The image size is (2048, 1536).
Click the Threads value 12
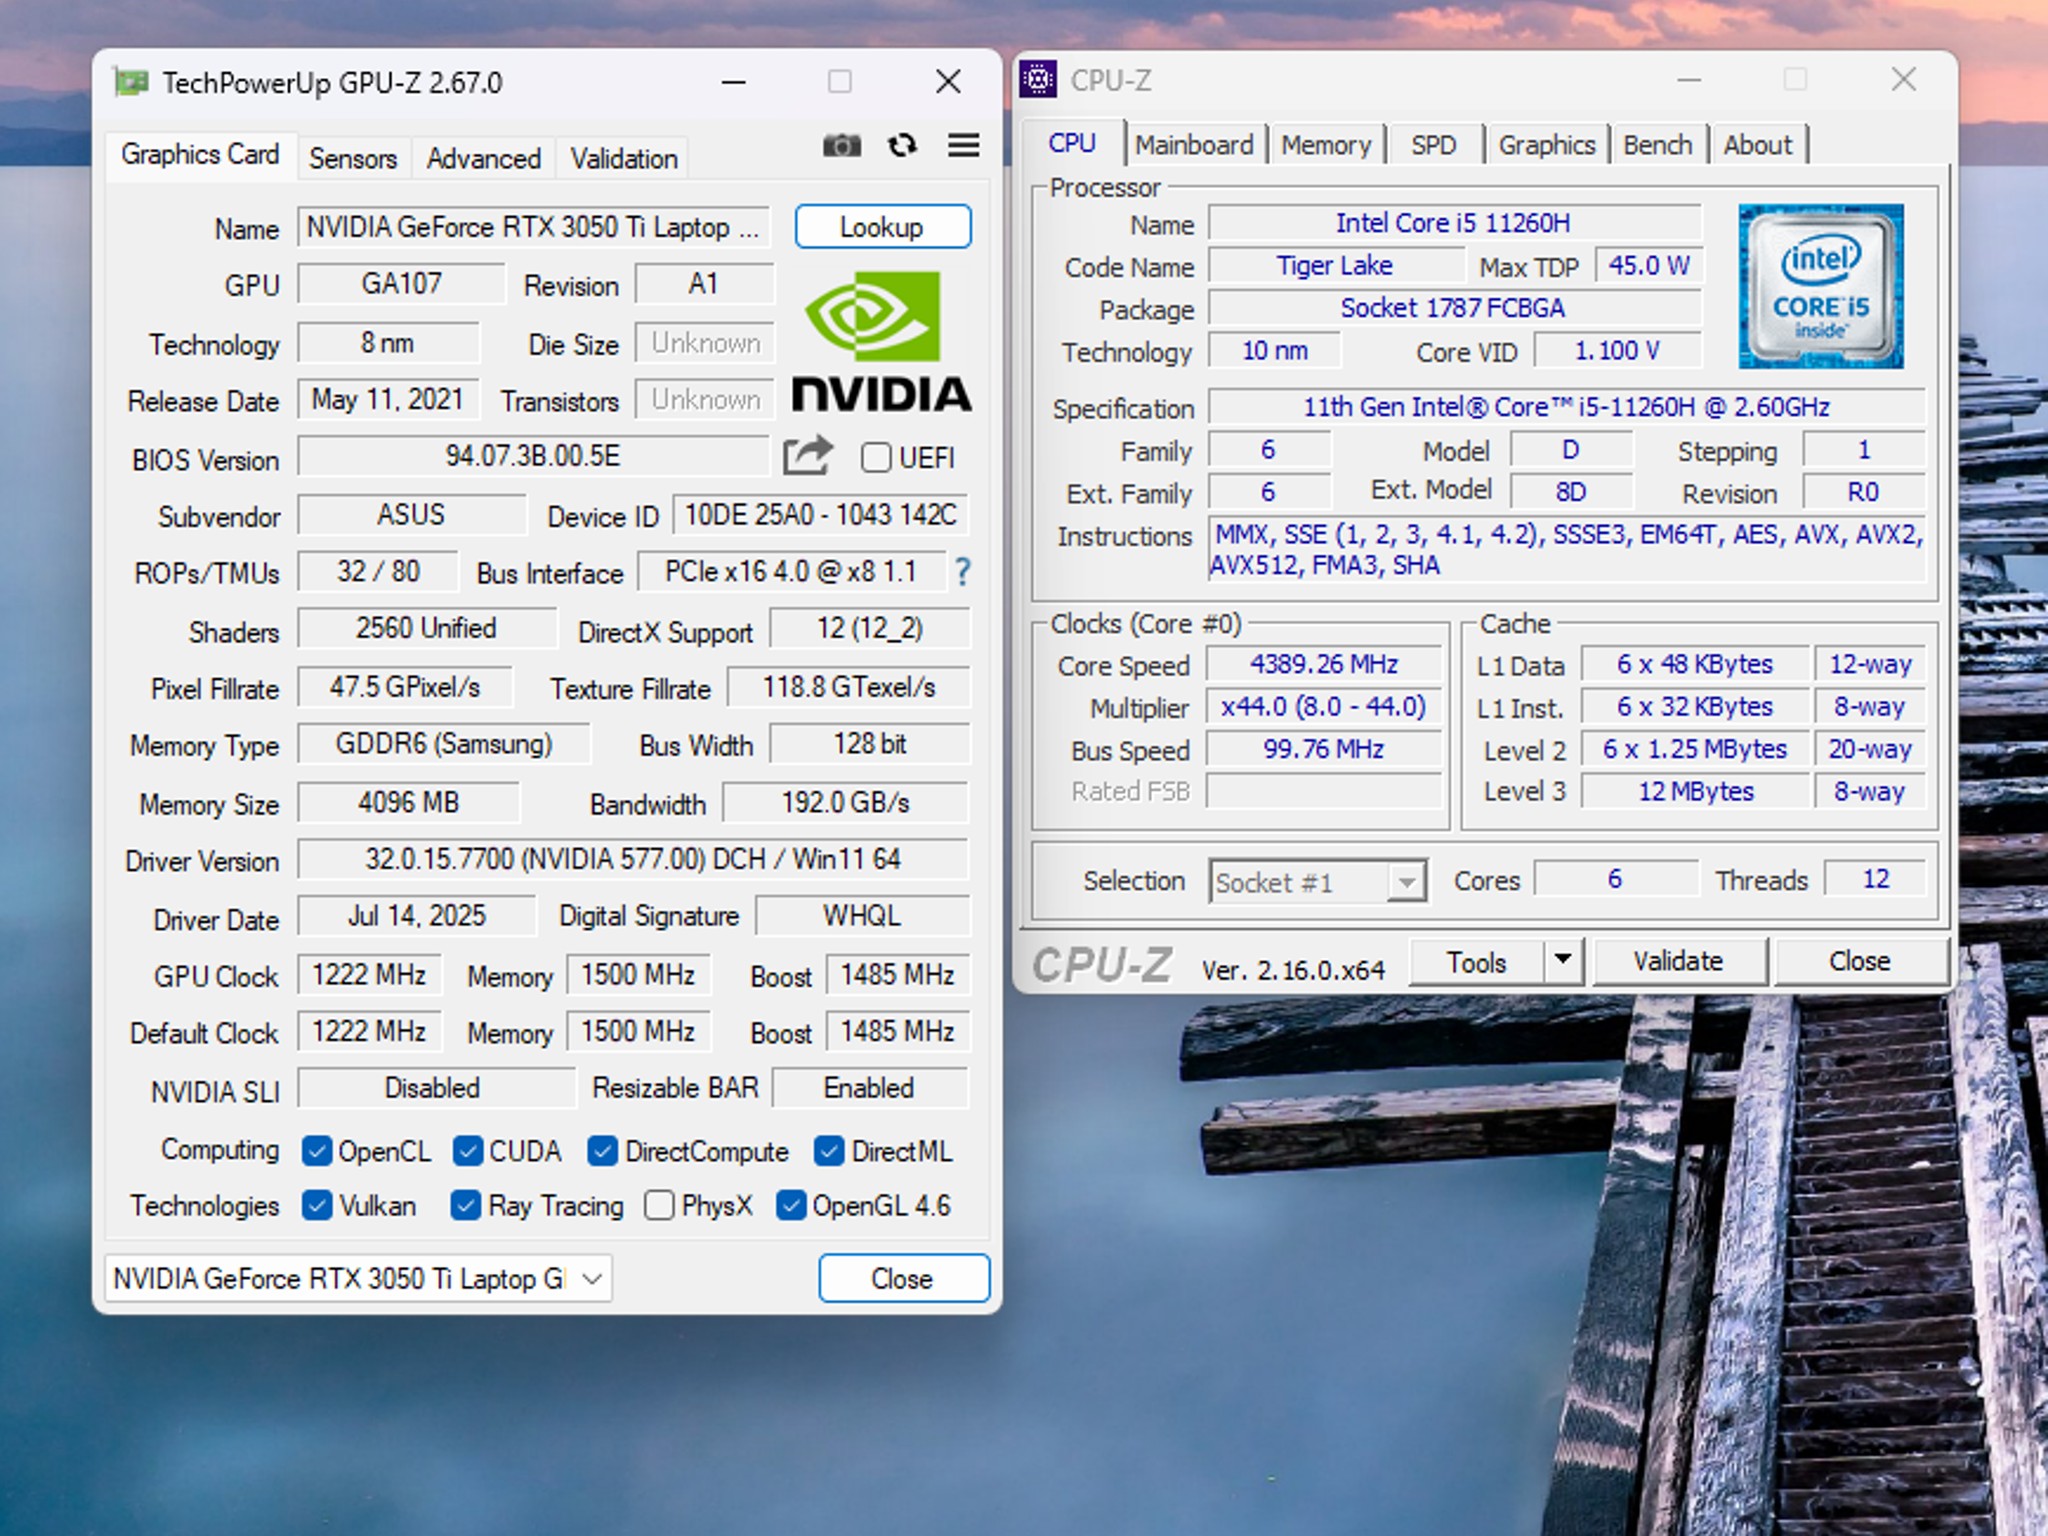coord(1876,879)
